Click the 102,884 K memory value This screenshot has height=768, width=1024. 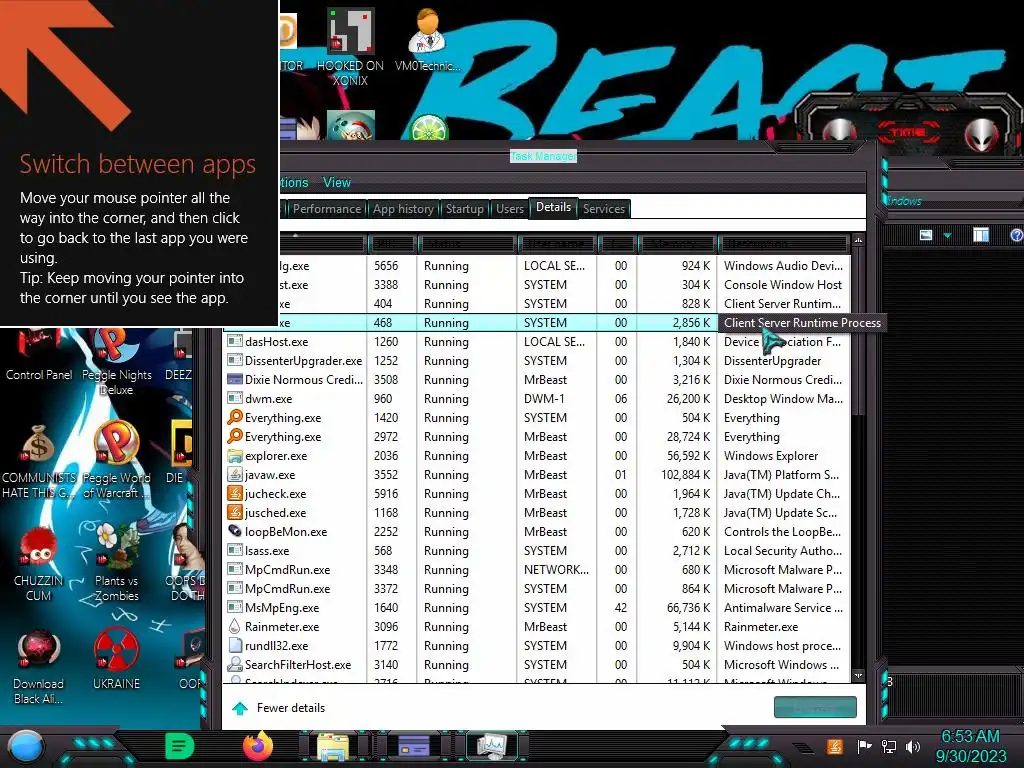pyautogui.click(x=685, y=475)
